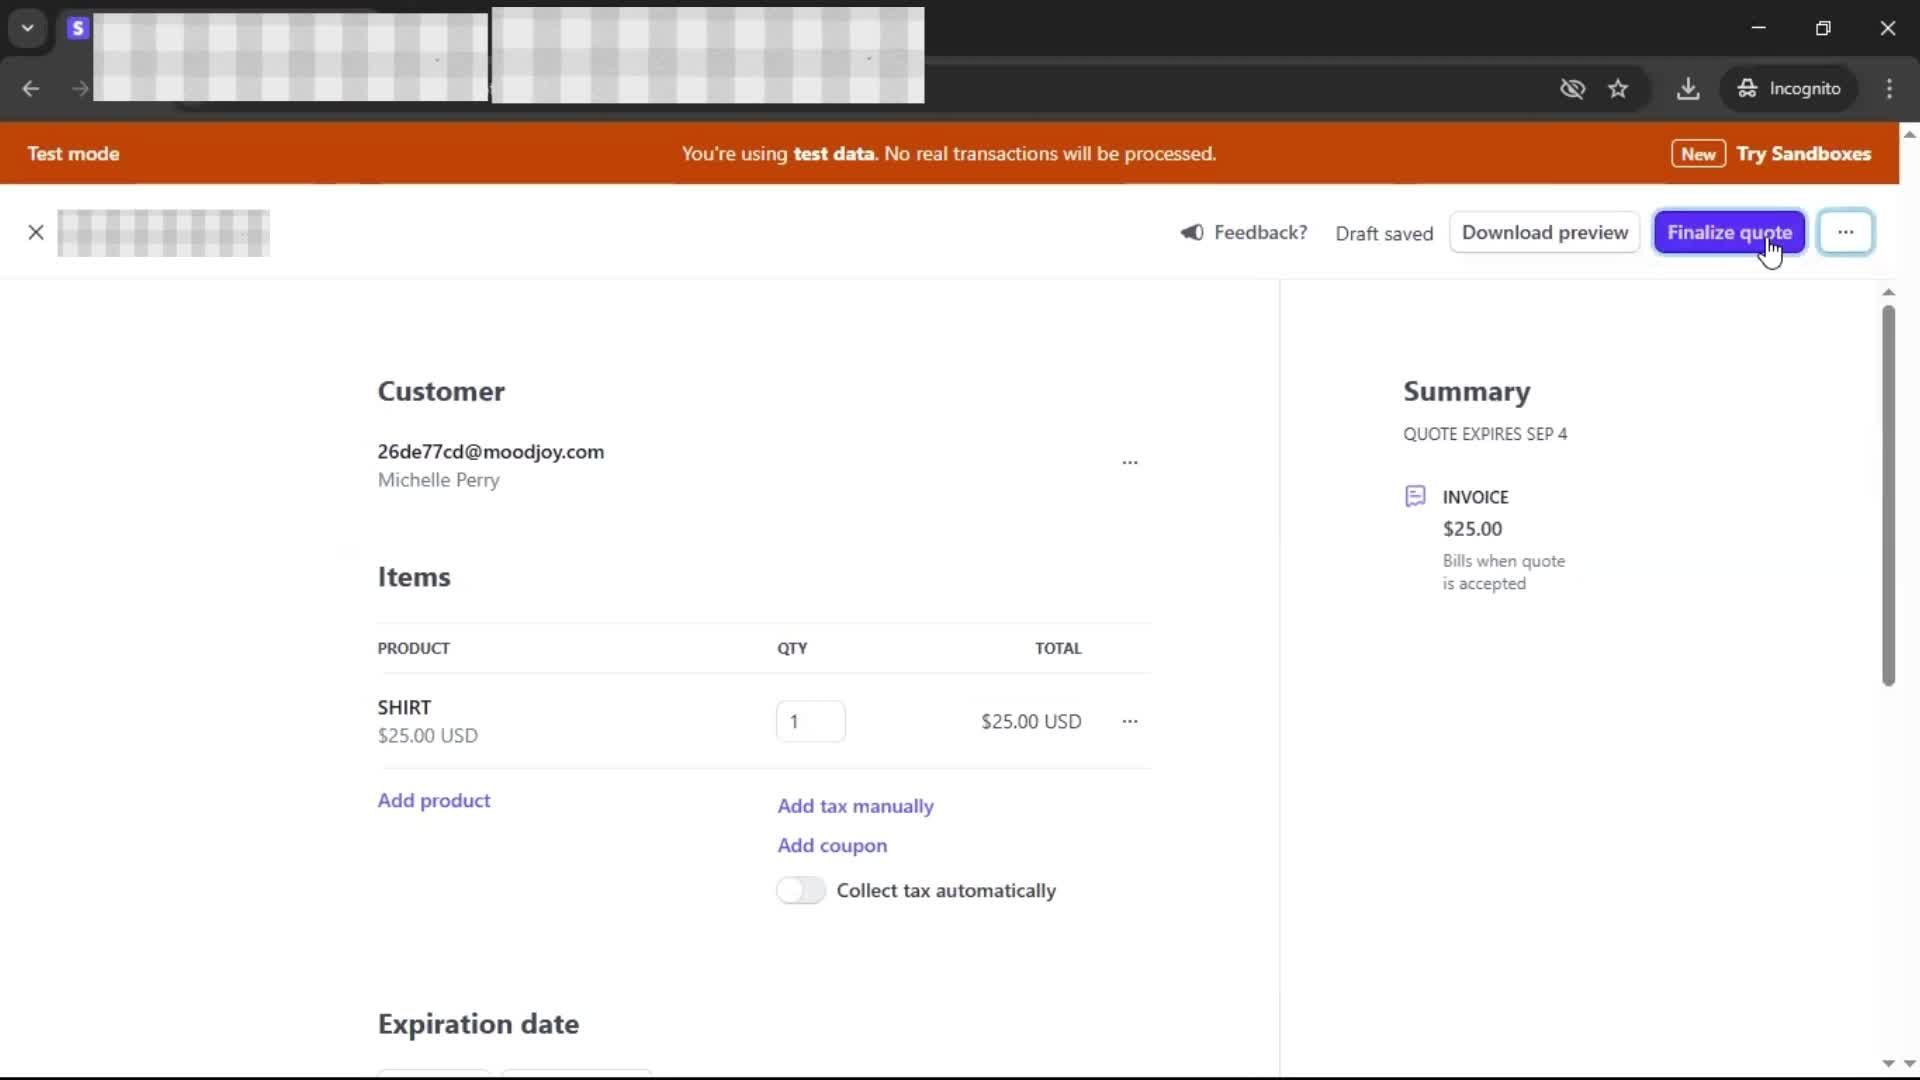1920x1080 pixels.
Task: Bookmark page with star icon
Action: tap(1618, 89)
